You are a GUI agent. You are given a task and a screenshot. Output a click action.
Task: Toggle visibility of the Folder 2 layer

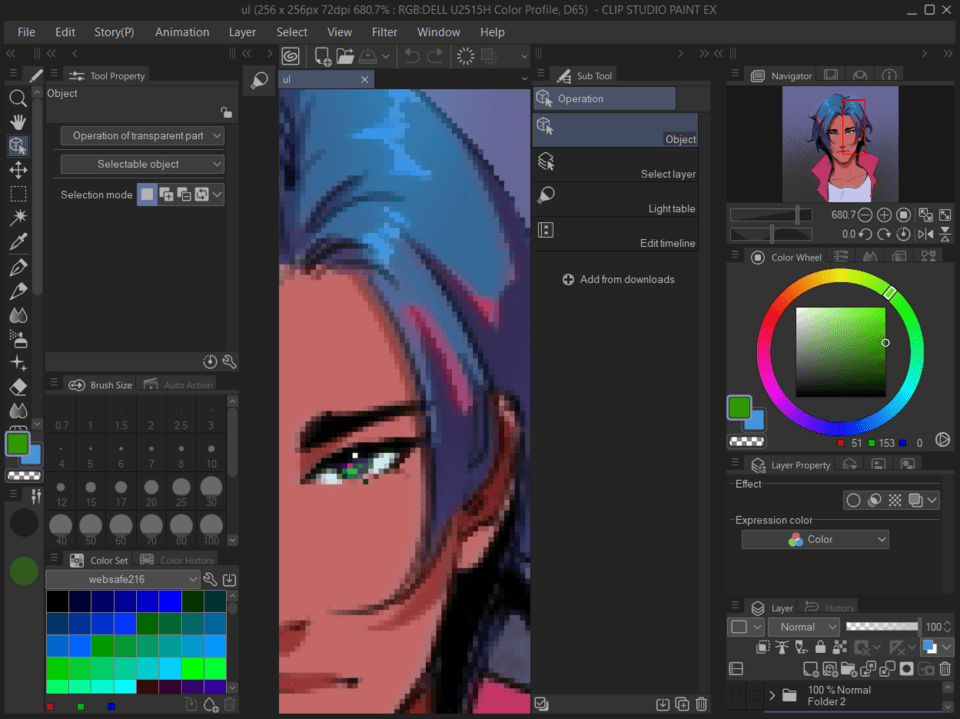tap(736, 696)
